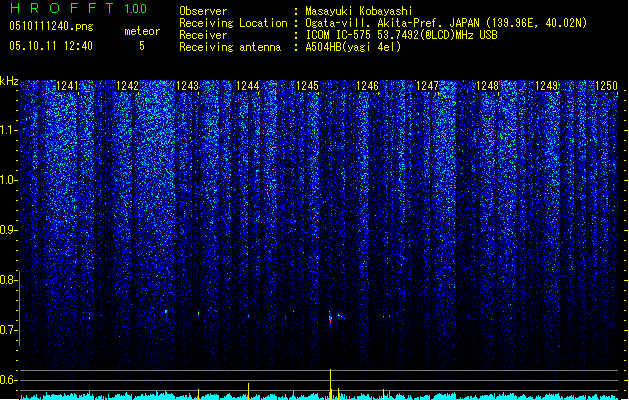Click the date stamp 05.10.11 12:40

(51, 46)
